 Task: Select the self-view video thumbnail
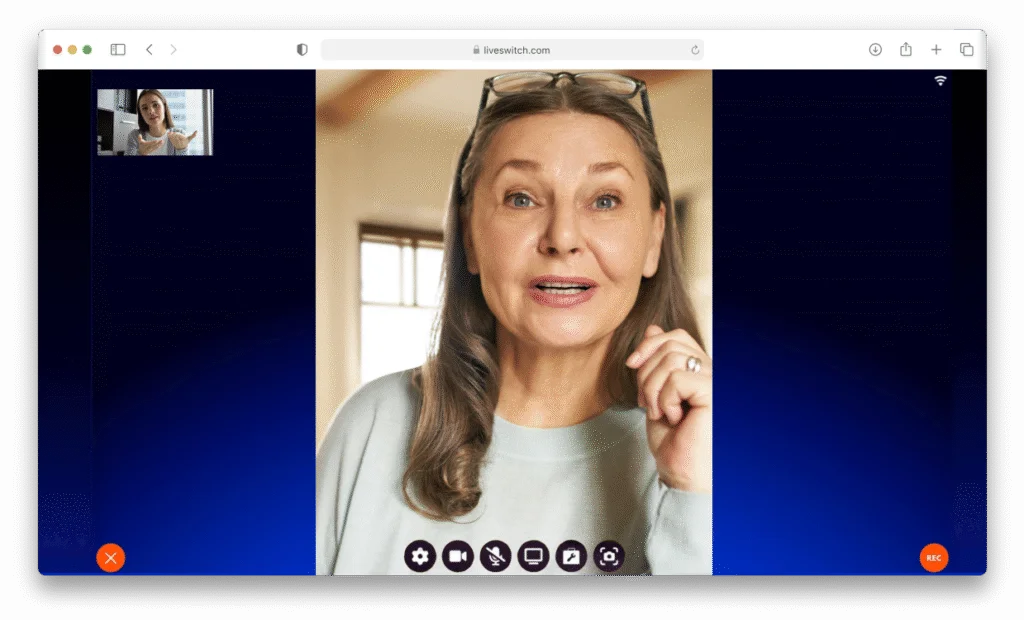155,122
